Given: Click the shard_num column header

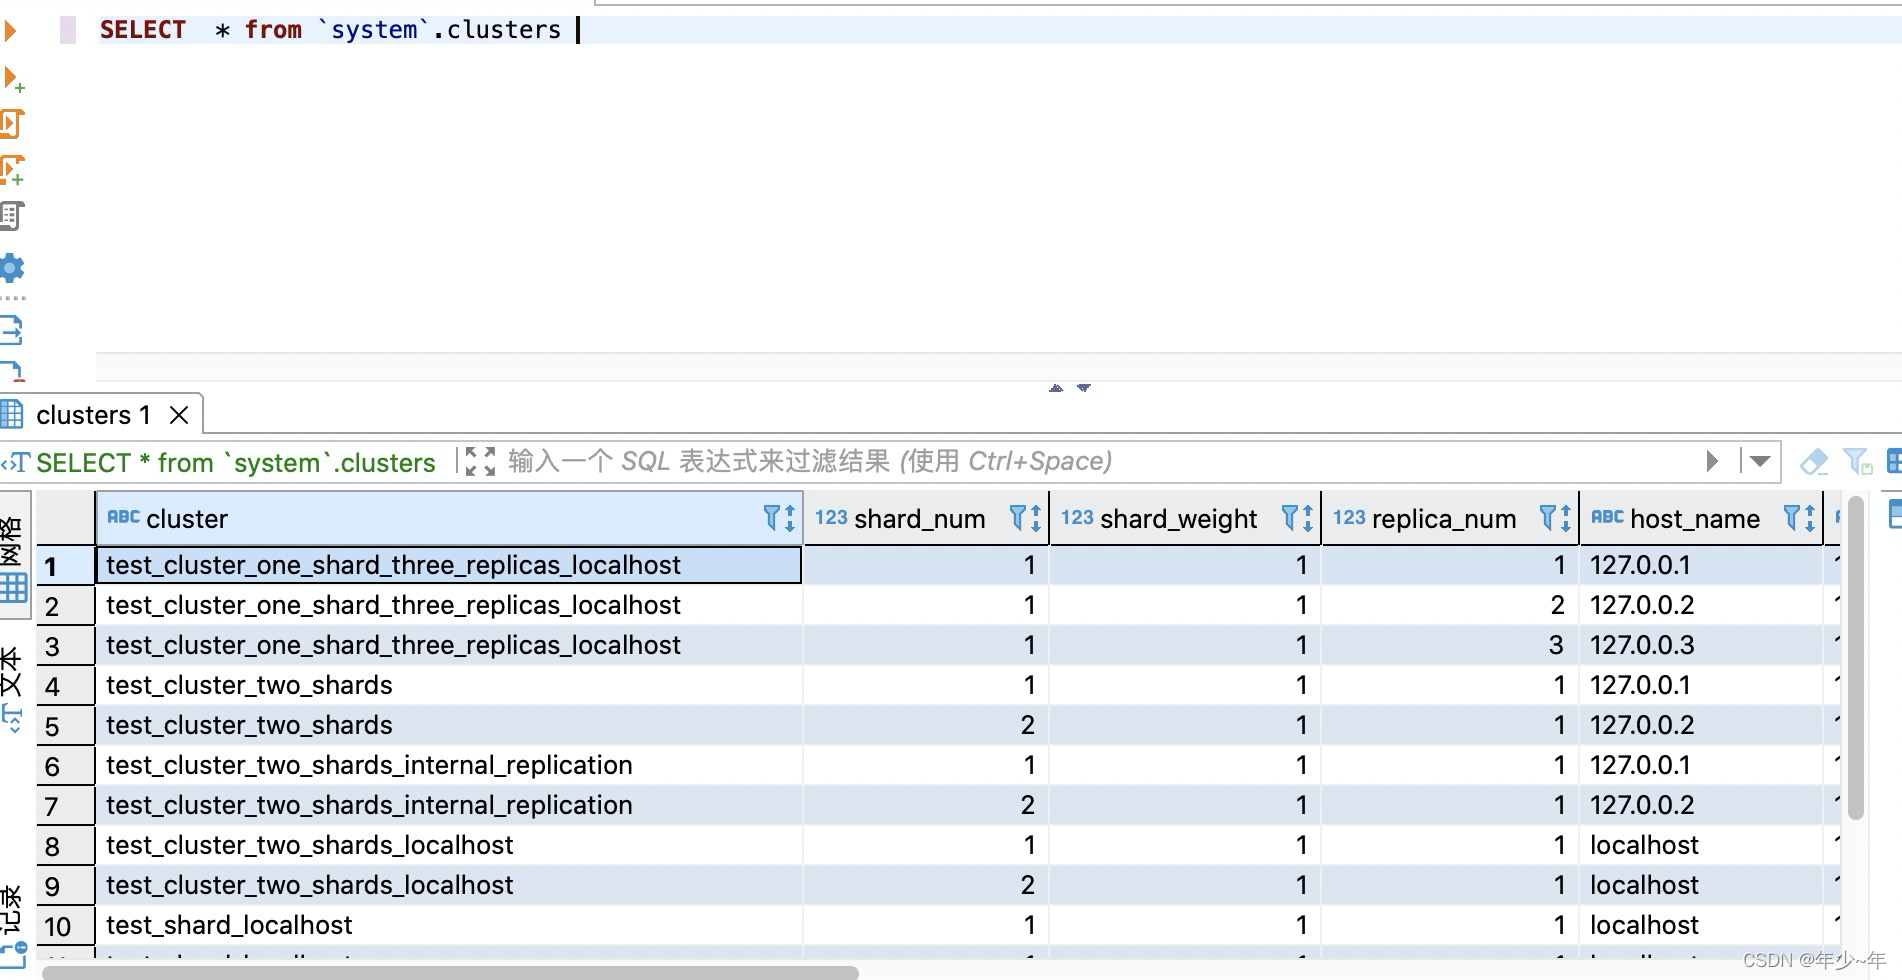Looking at the screenshot, I should click(926, 518).
